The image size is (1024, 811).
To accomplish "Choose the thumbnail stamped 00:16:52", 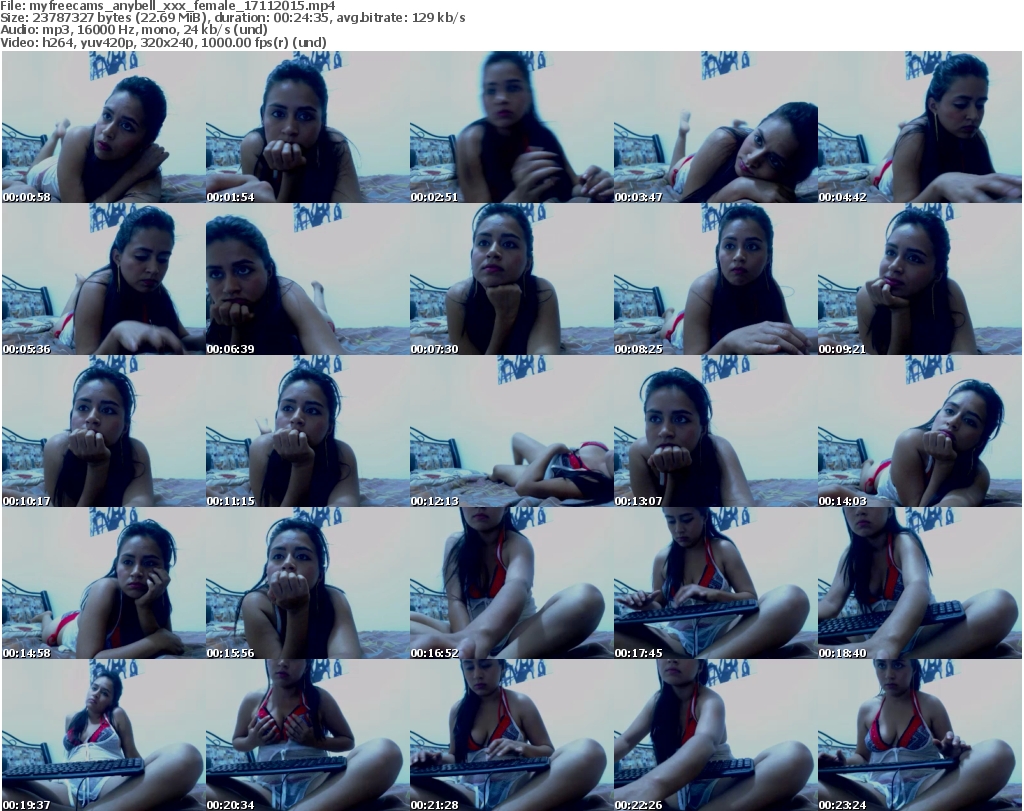I will tap(511, 583).
